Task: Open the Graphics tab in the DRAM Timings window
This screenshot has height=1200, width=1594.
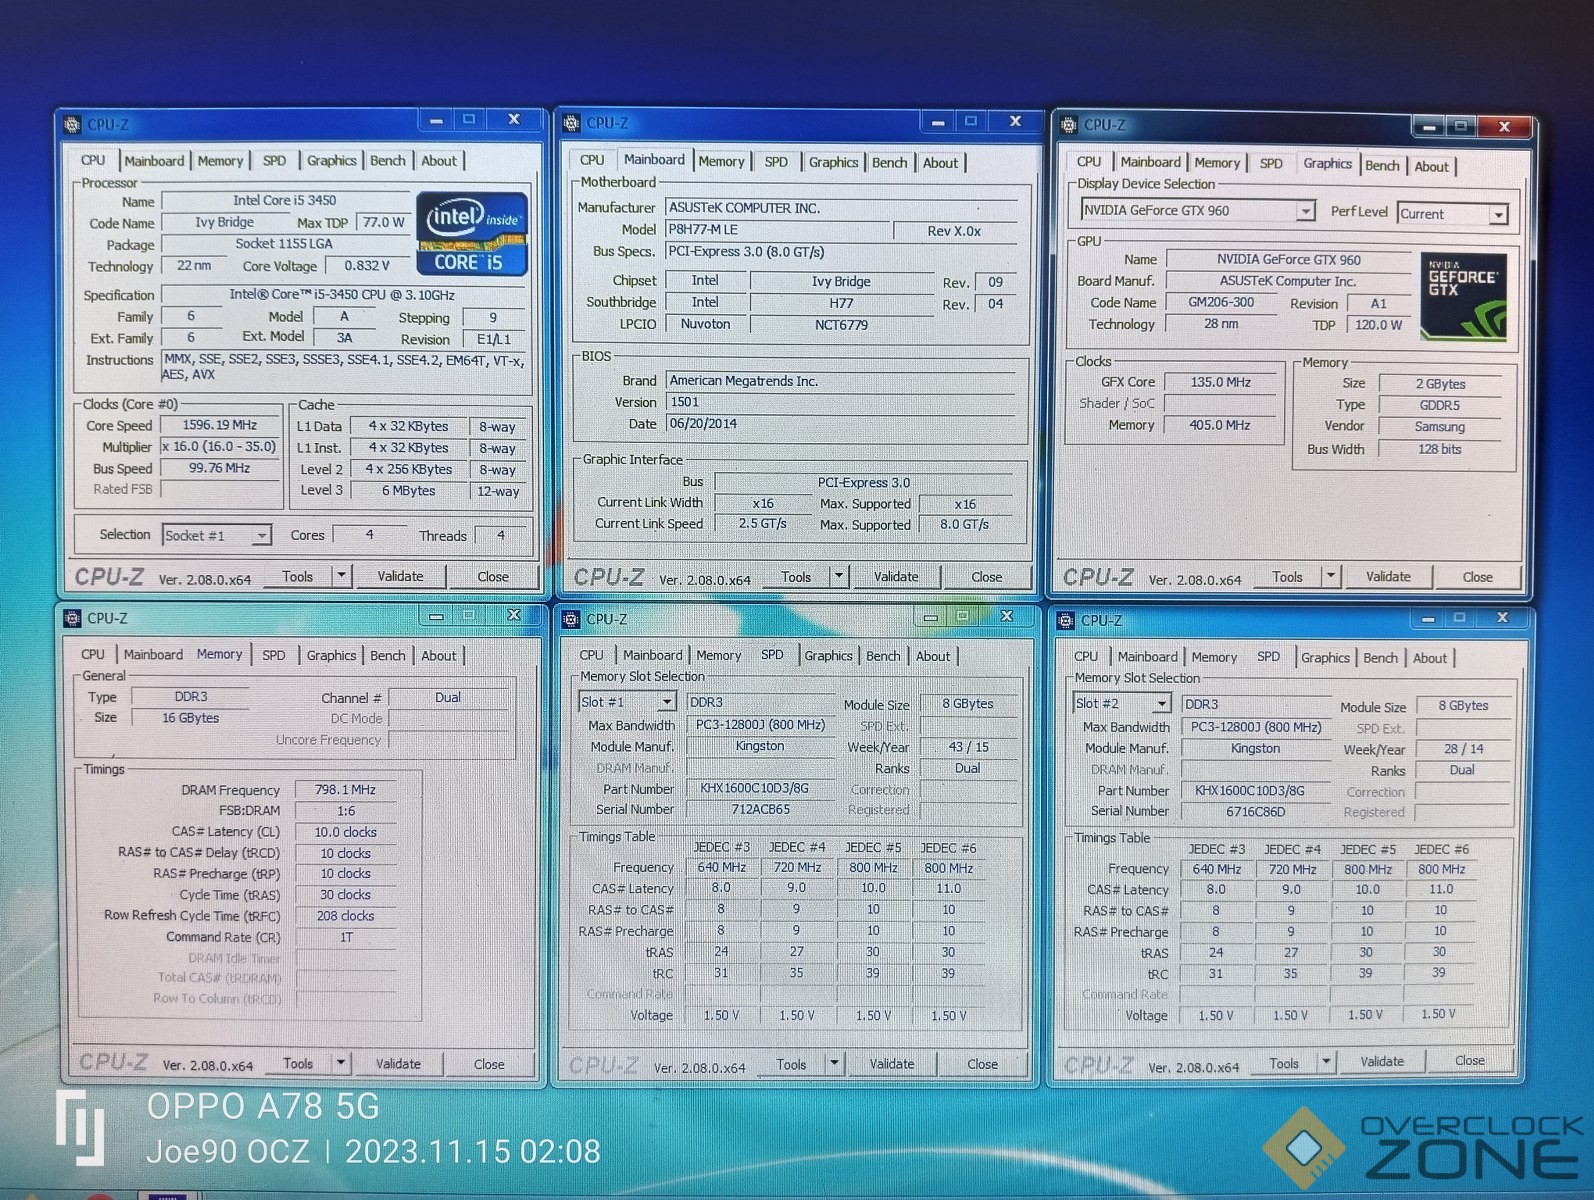Action: 331,656
